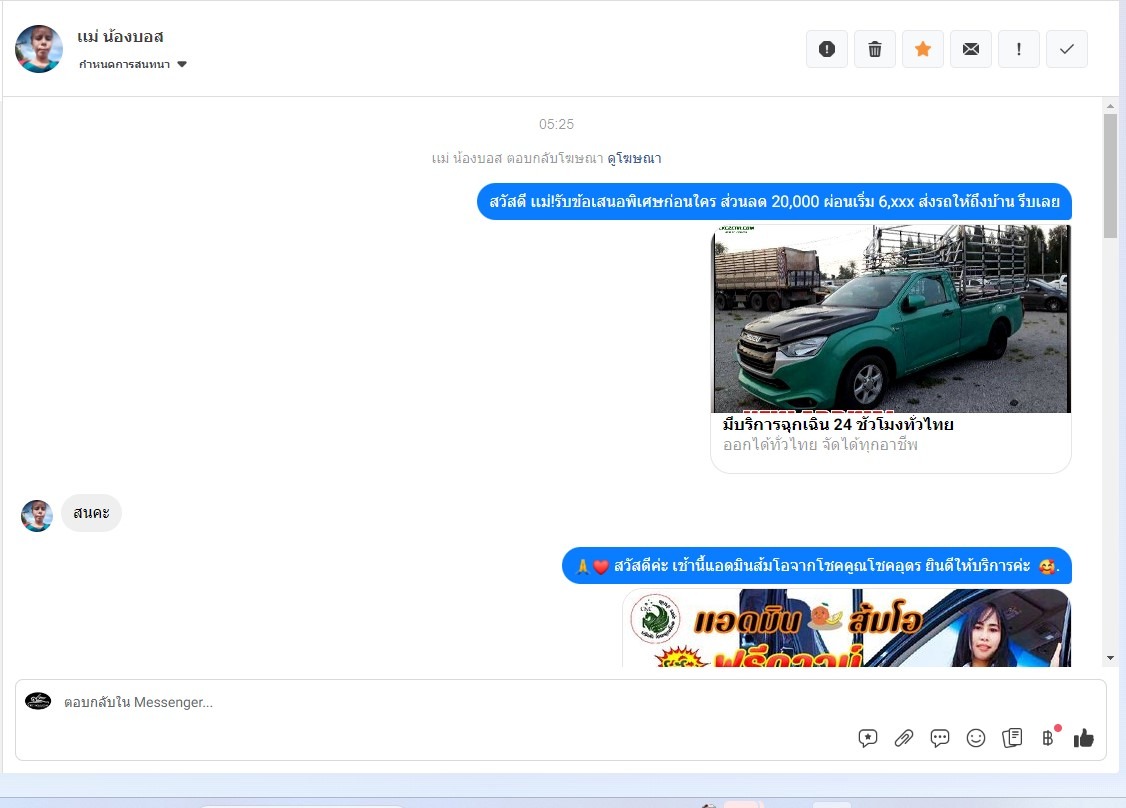Screen dimensions: 1126x808
Task: Attach a file with the paperclip icon
Action: (903, 738)
